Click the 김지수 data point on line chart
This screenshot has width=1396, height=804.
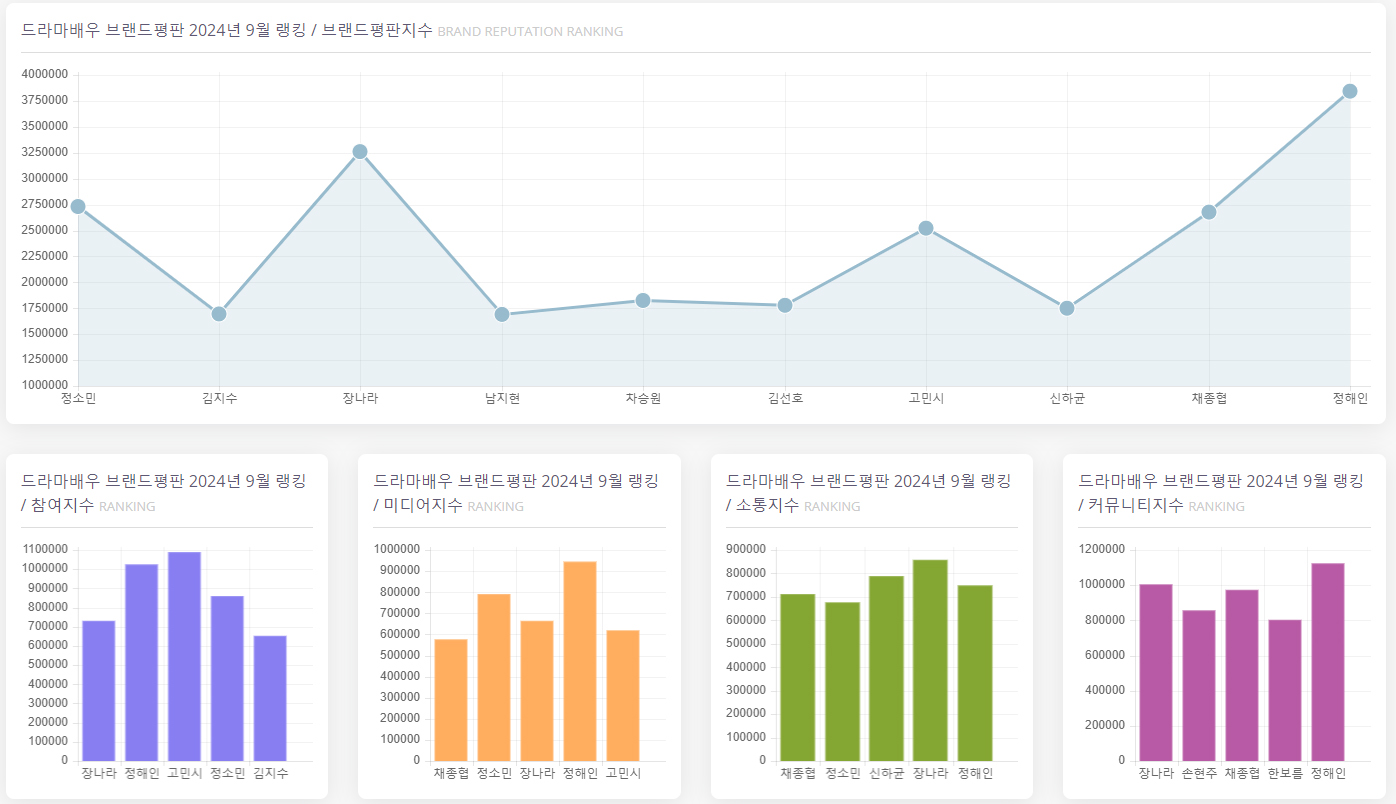[x=219, y=314]
